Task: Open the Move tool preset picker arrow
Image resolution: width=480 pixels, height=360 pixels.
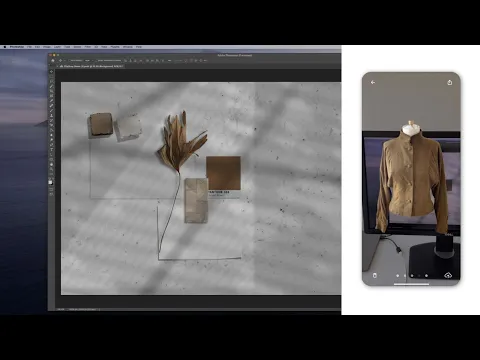Action: point(65,60)
